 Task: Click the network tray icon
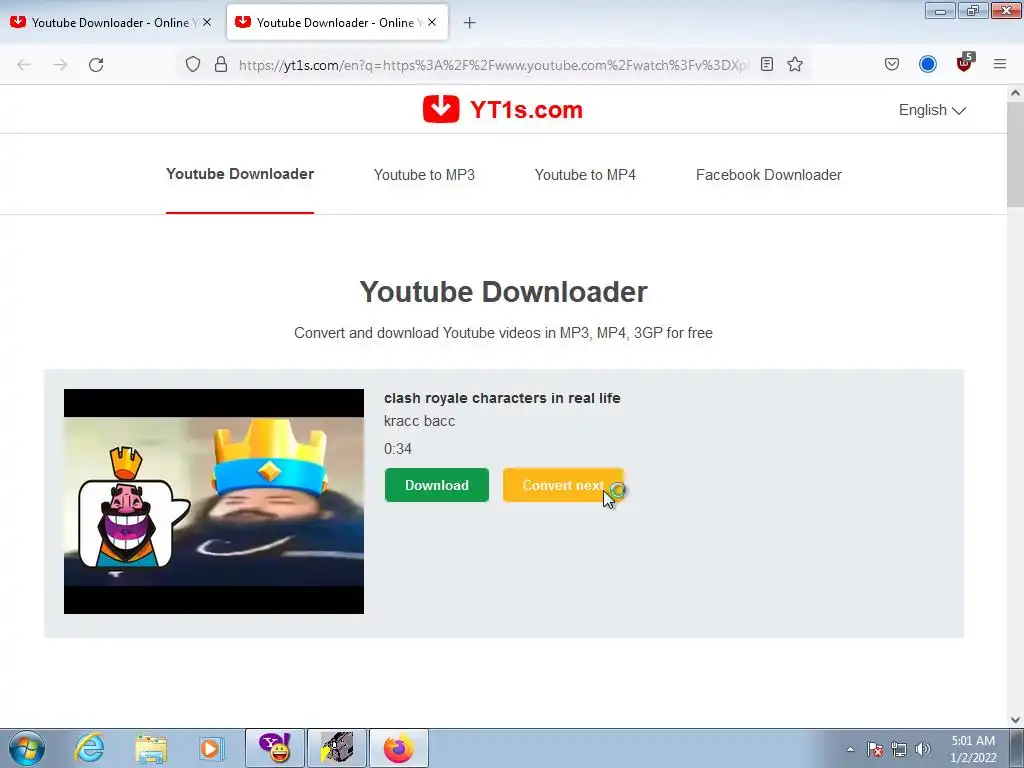tap(899, 749)
